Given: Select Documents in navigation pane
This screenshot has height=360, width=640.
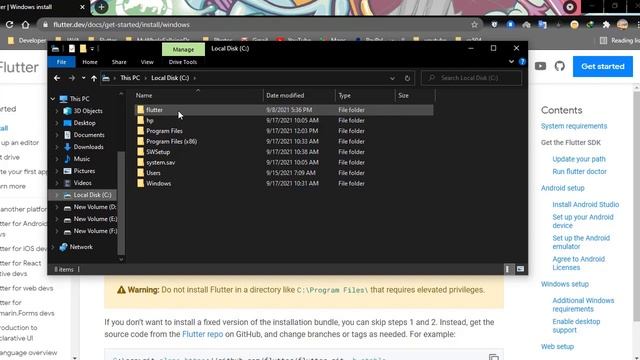Looking at the screenshot, I should click(x=89, y=135).
